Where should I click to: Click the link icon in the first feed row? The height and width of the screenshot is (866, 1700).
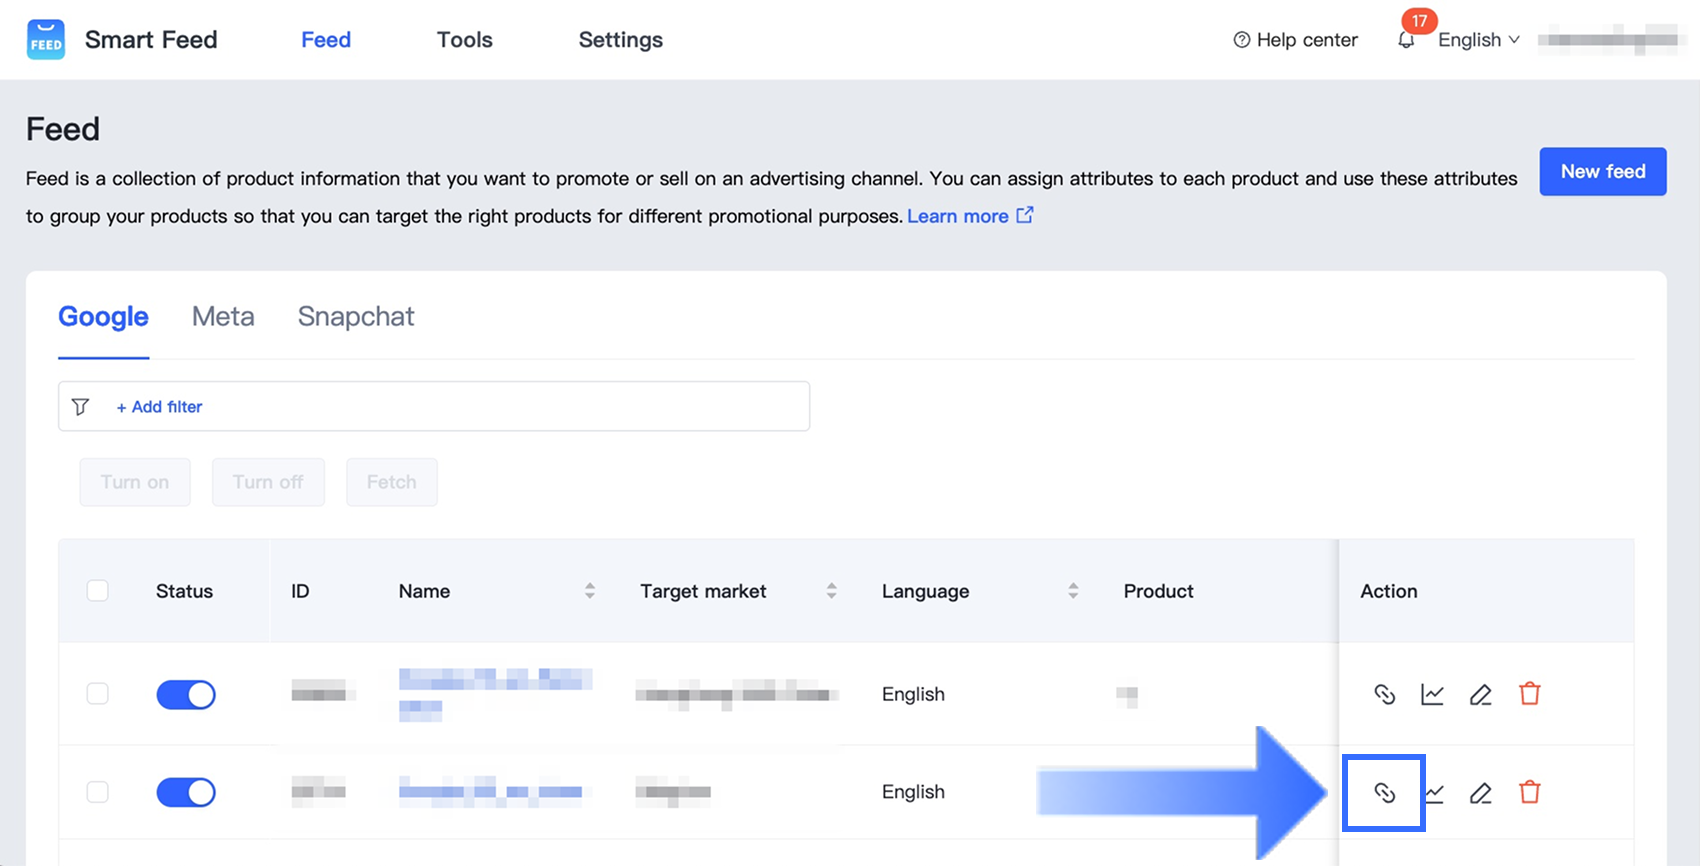(1385, 694)
